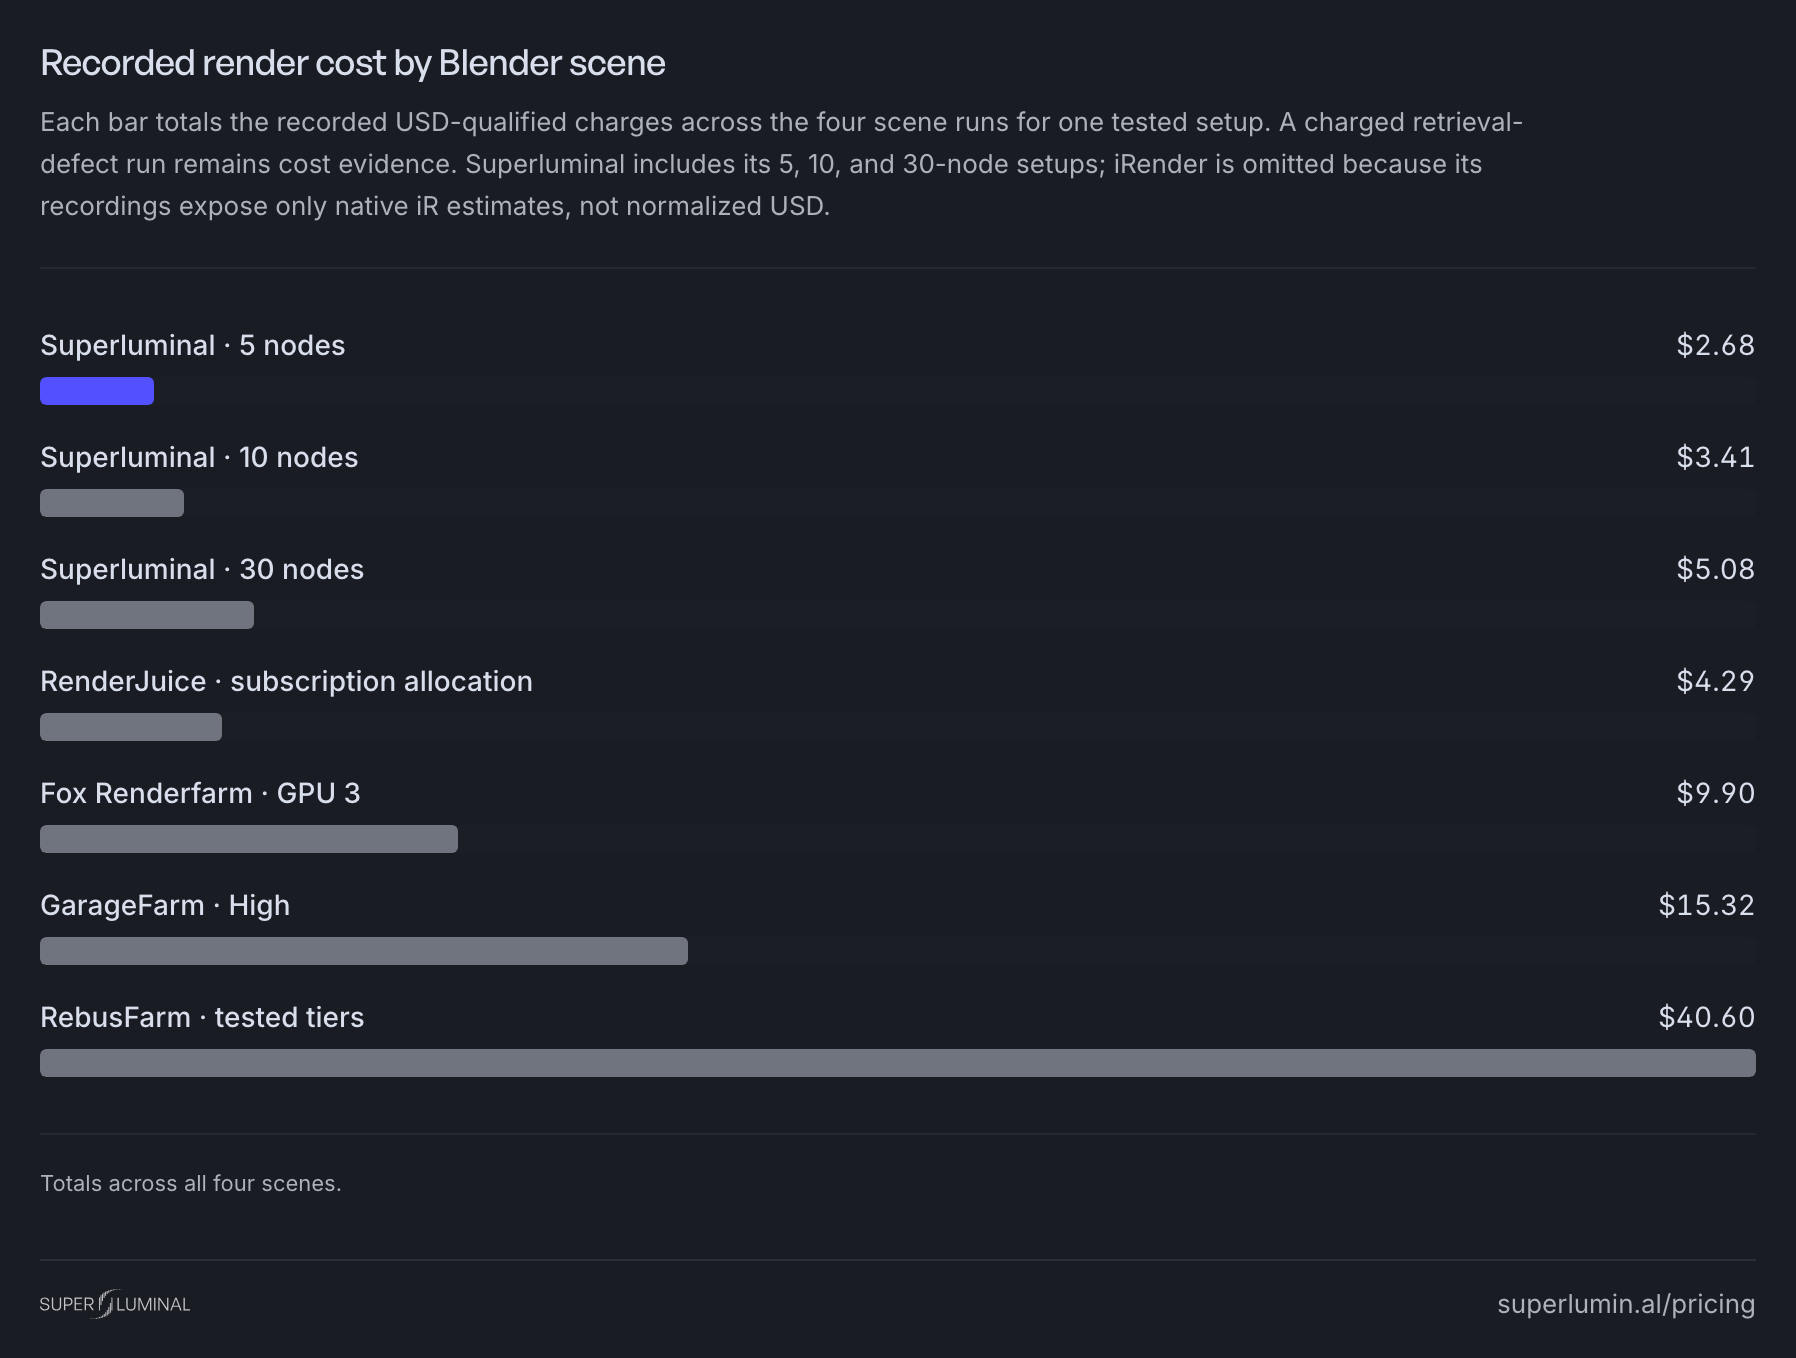Click the RenderJuice subscription allocation bar
1796x1358 pixels.
click(131, 727)
